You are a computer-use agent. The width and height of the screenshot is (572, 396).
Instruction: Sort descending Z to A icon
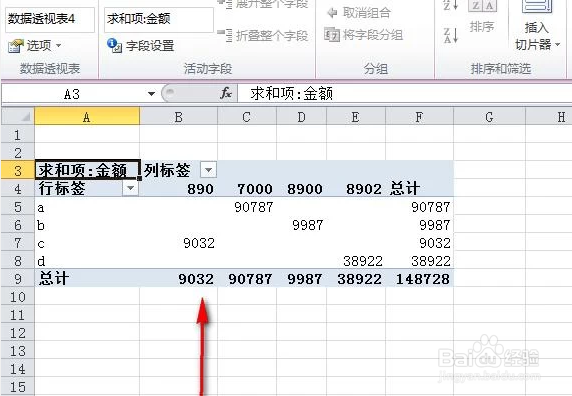[451, 35]
